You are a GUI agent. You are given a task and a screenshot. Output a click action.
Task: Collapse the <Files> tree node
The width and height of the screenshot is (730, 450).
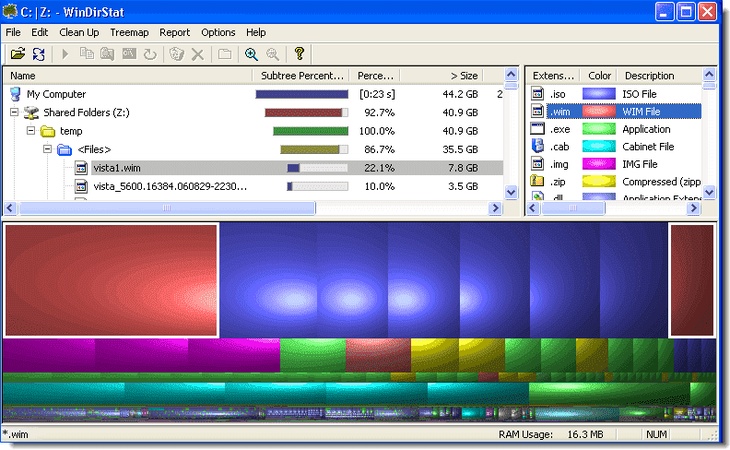[47, 149]
